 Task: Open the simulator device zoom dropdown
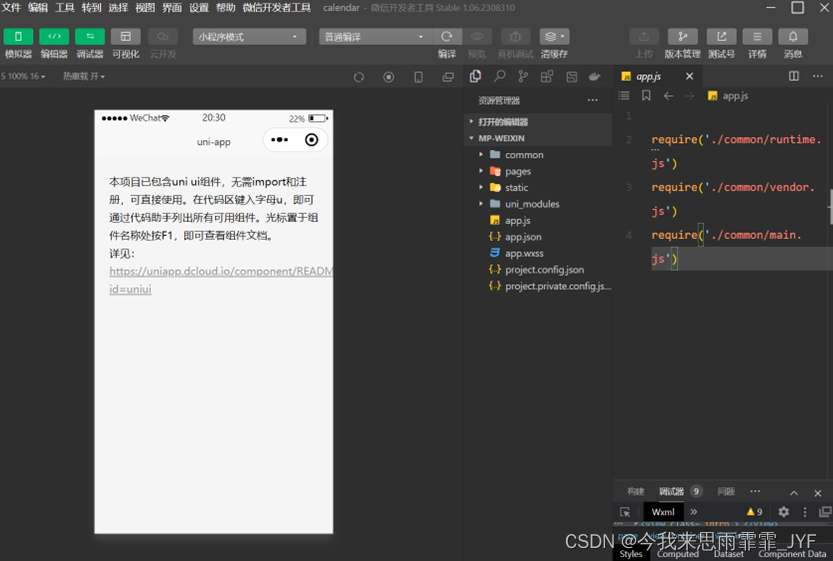(x=23, y=76)
